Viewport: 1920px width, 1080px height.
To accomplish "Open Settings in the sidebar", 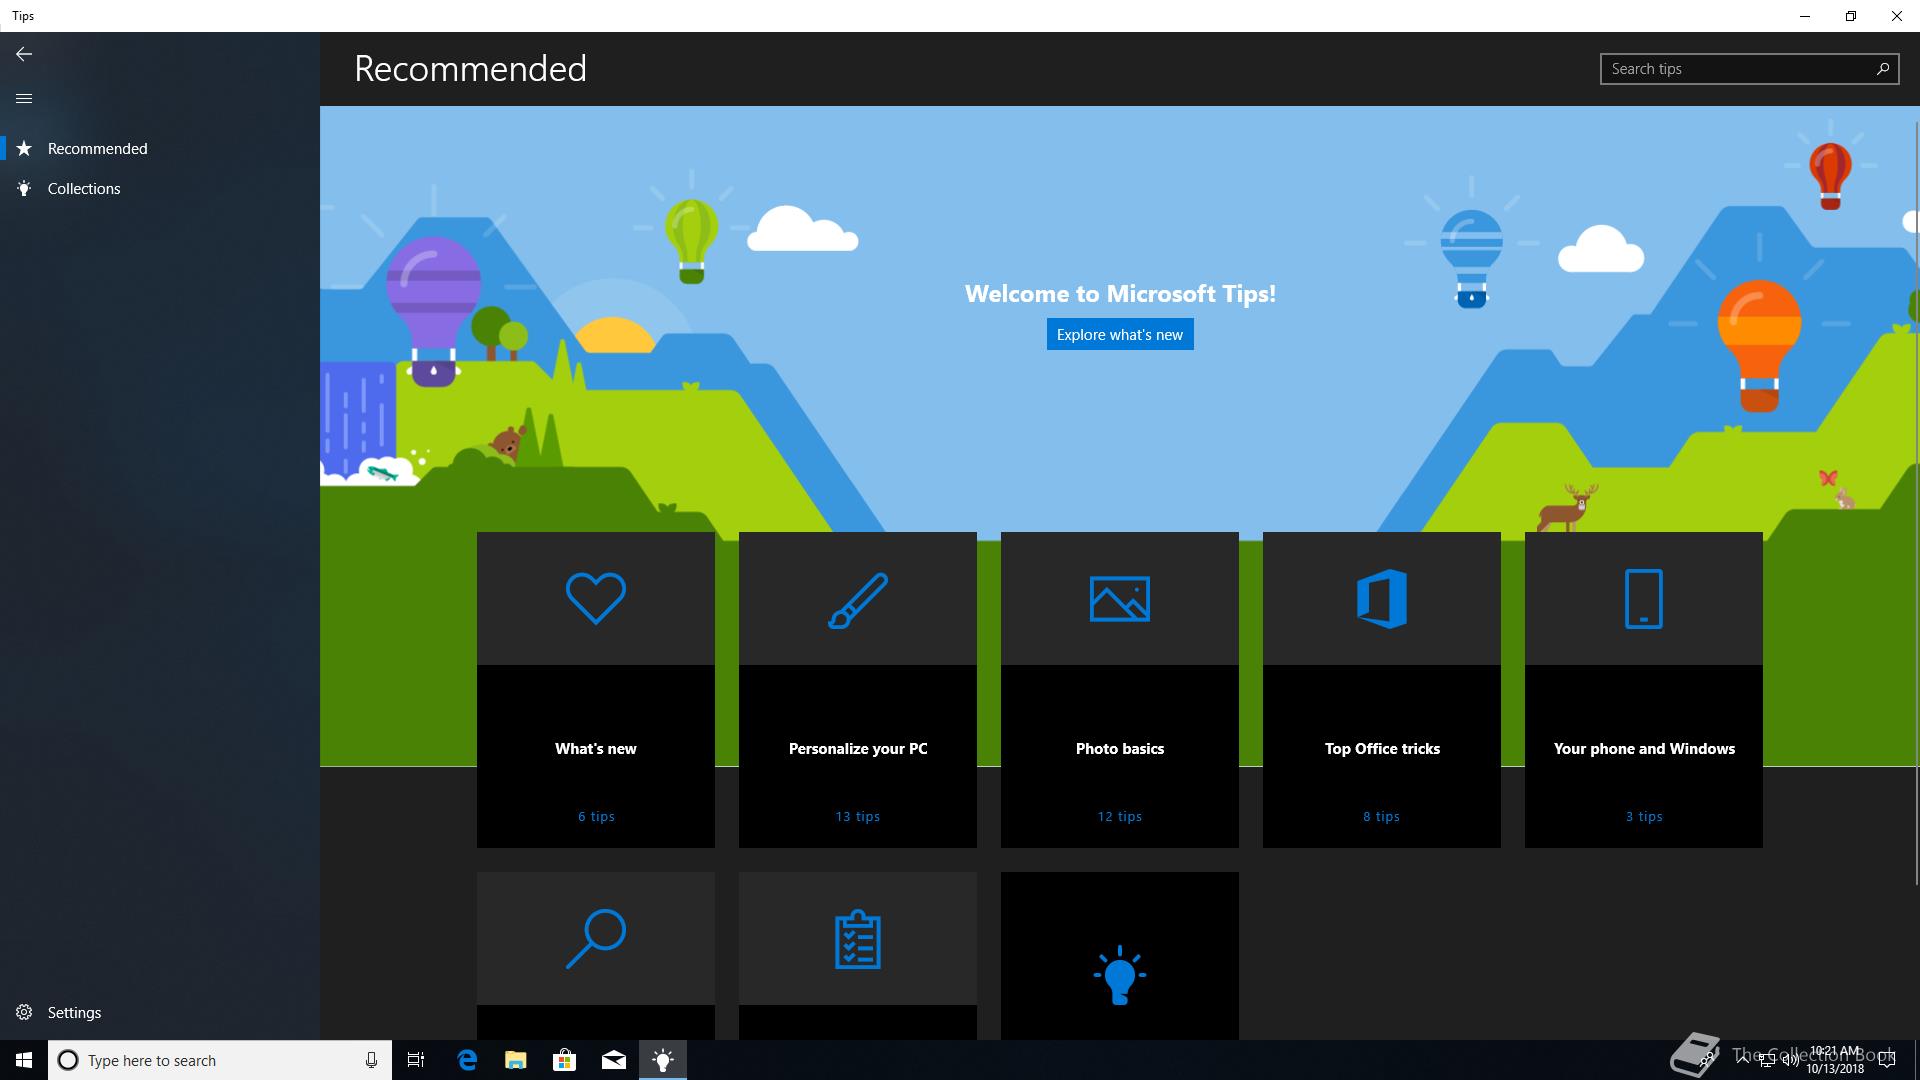I will tap(160, 1012).
